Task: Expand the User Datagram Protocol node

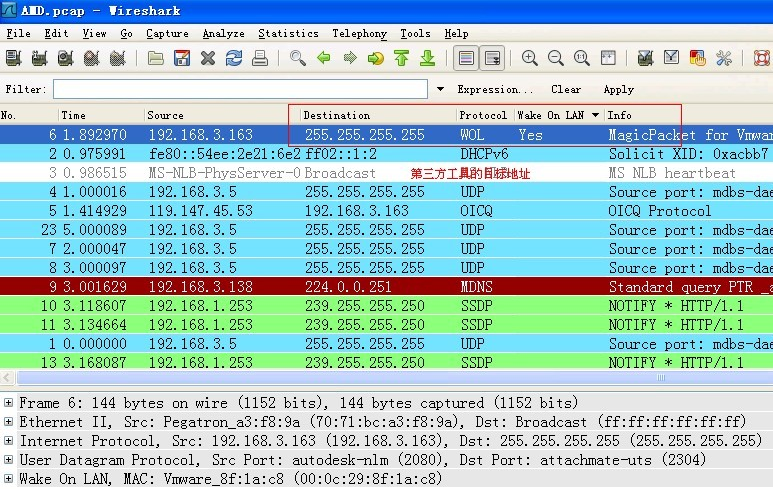Action: [8, 459]
